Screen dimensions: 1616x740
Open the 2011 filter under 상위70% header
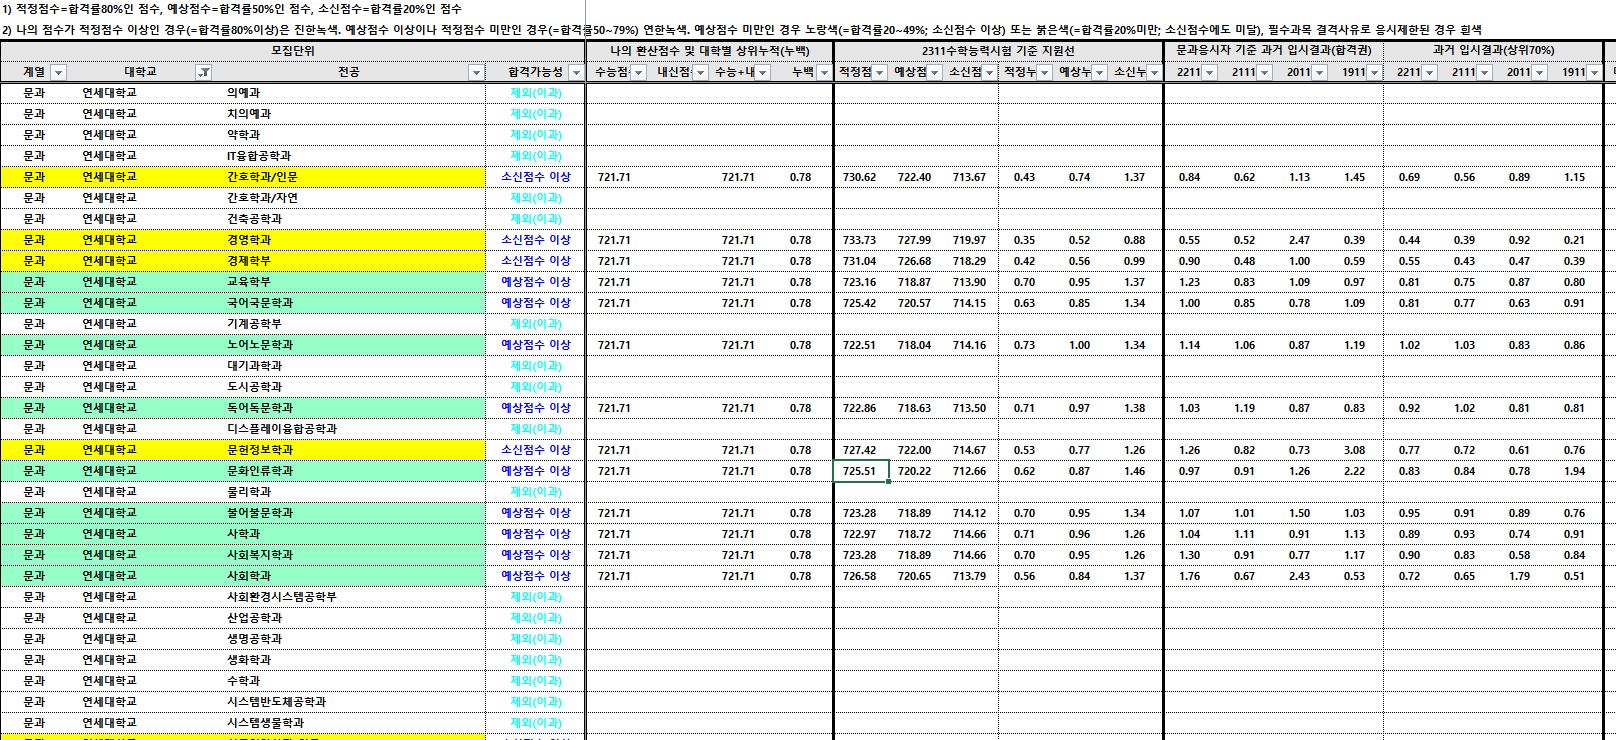[1539, 72]
